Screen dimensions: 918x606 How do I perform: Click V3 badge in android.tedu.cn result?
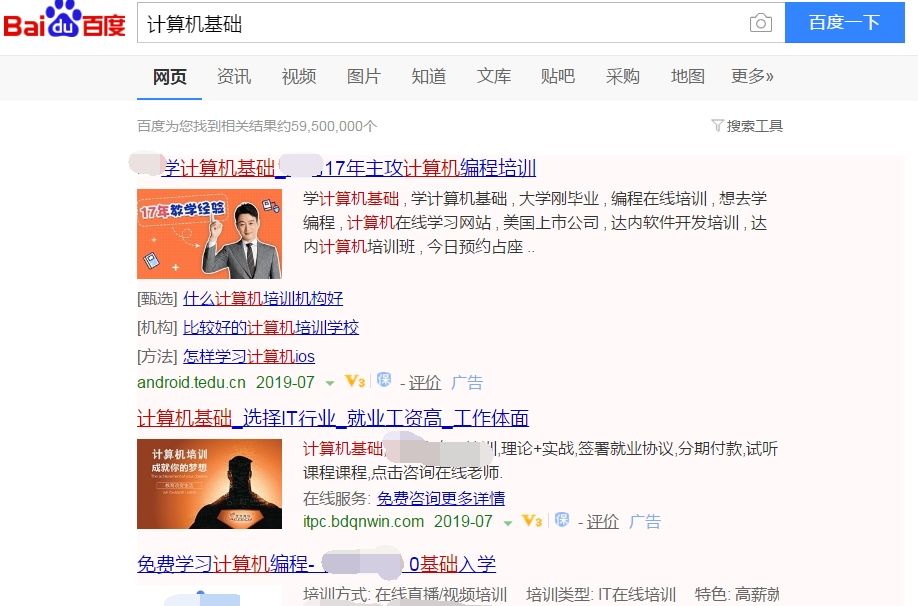click(355, 381)
